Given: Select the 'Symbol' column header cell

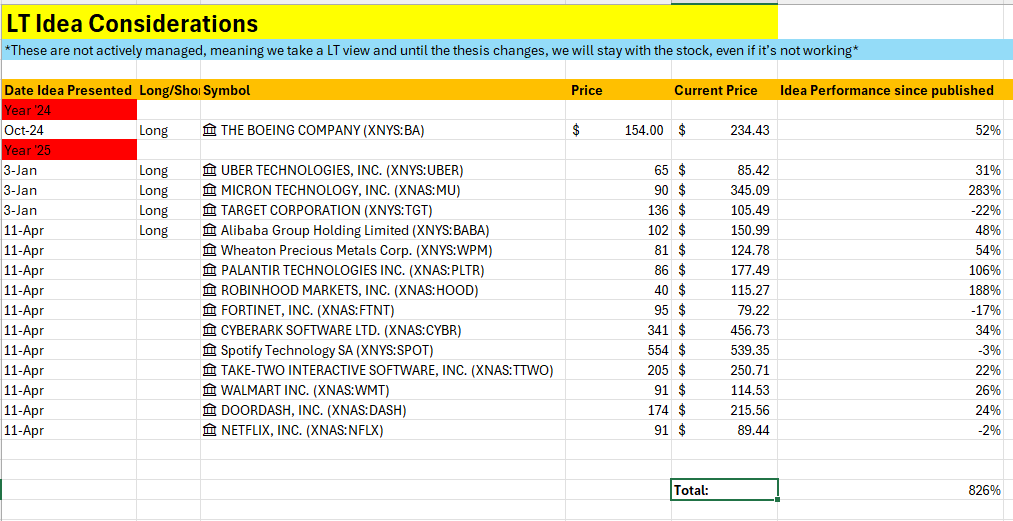Looking at the screenshot, I should 383,90.
